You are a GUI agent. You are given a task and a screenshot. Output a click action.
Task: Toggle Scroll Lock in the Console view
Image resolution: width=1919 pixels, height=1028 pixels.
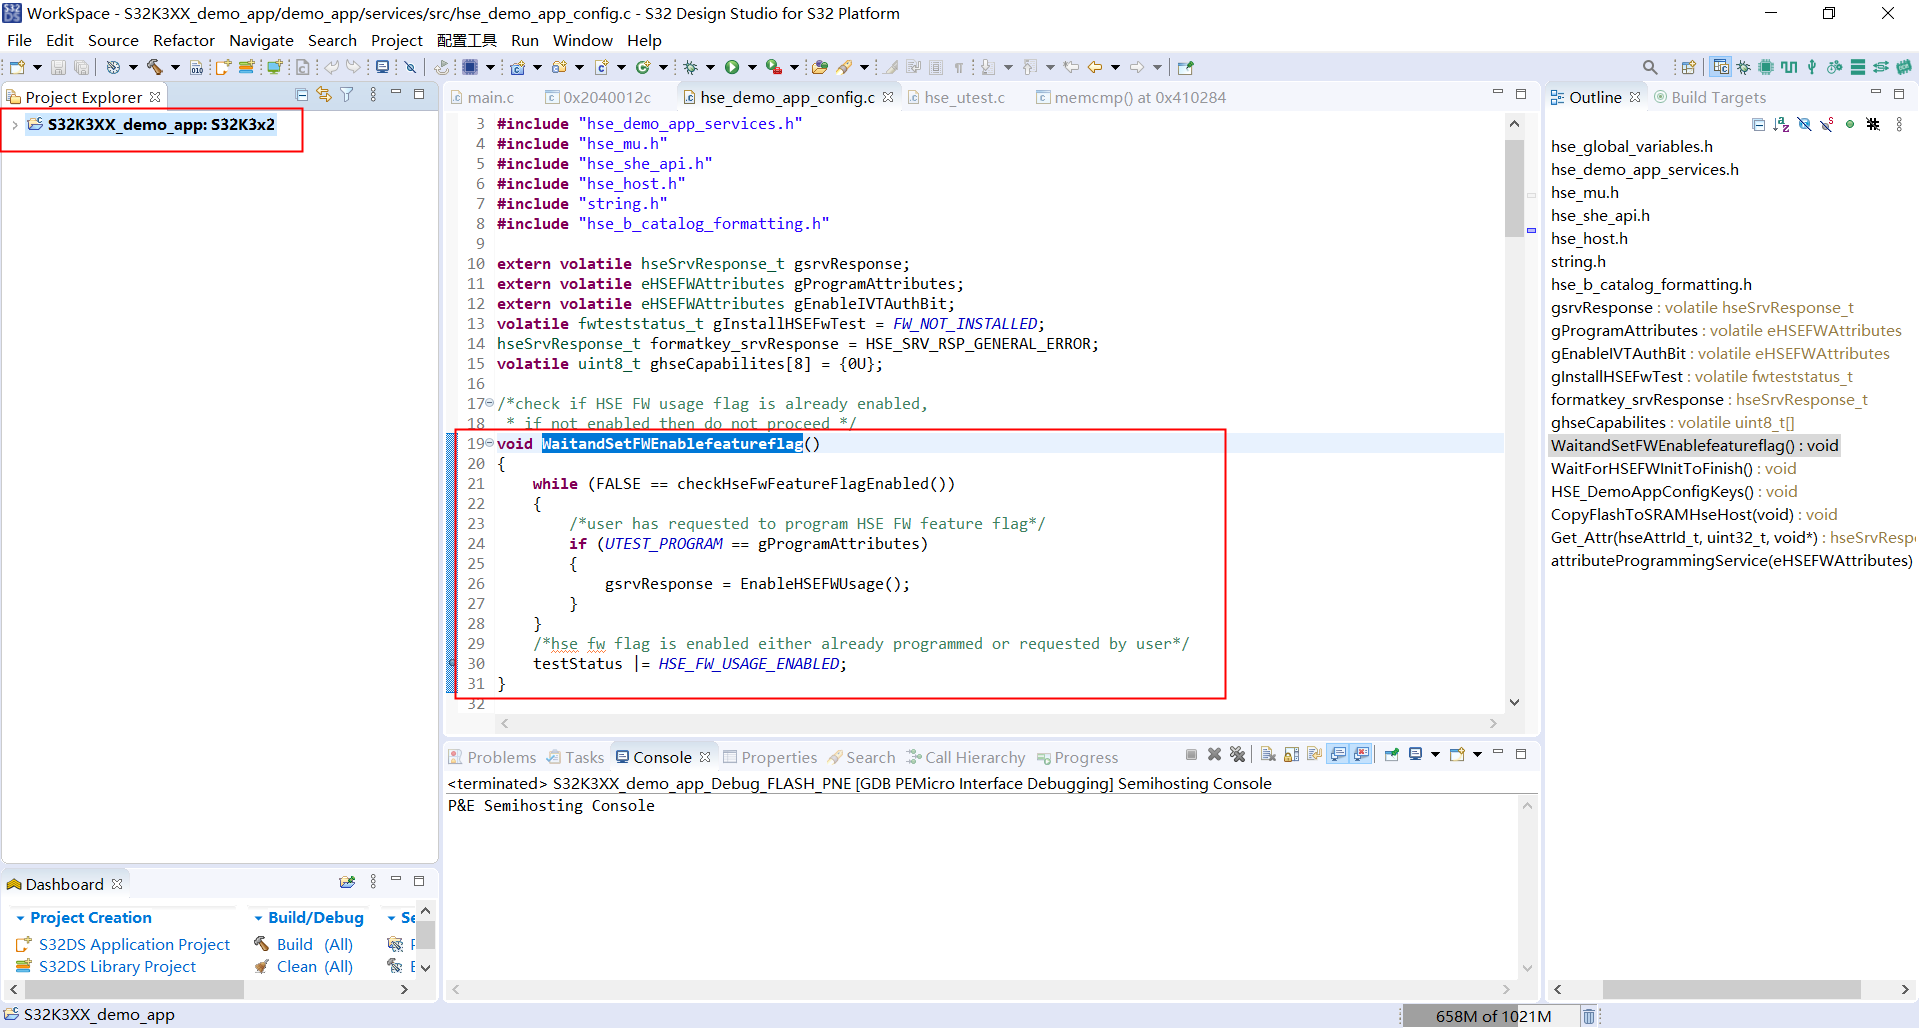(x=1291, y=755)
